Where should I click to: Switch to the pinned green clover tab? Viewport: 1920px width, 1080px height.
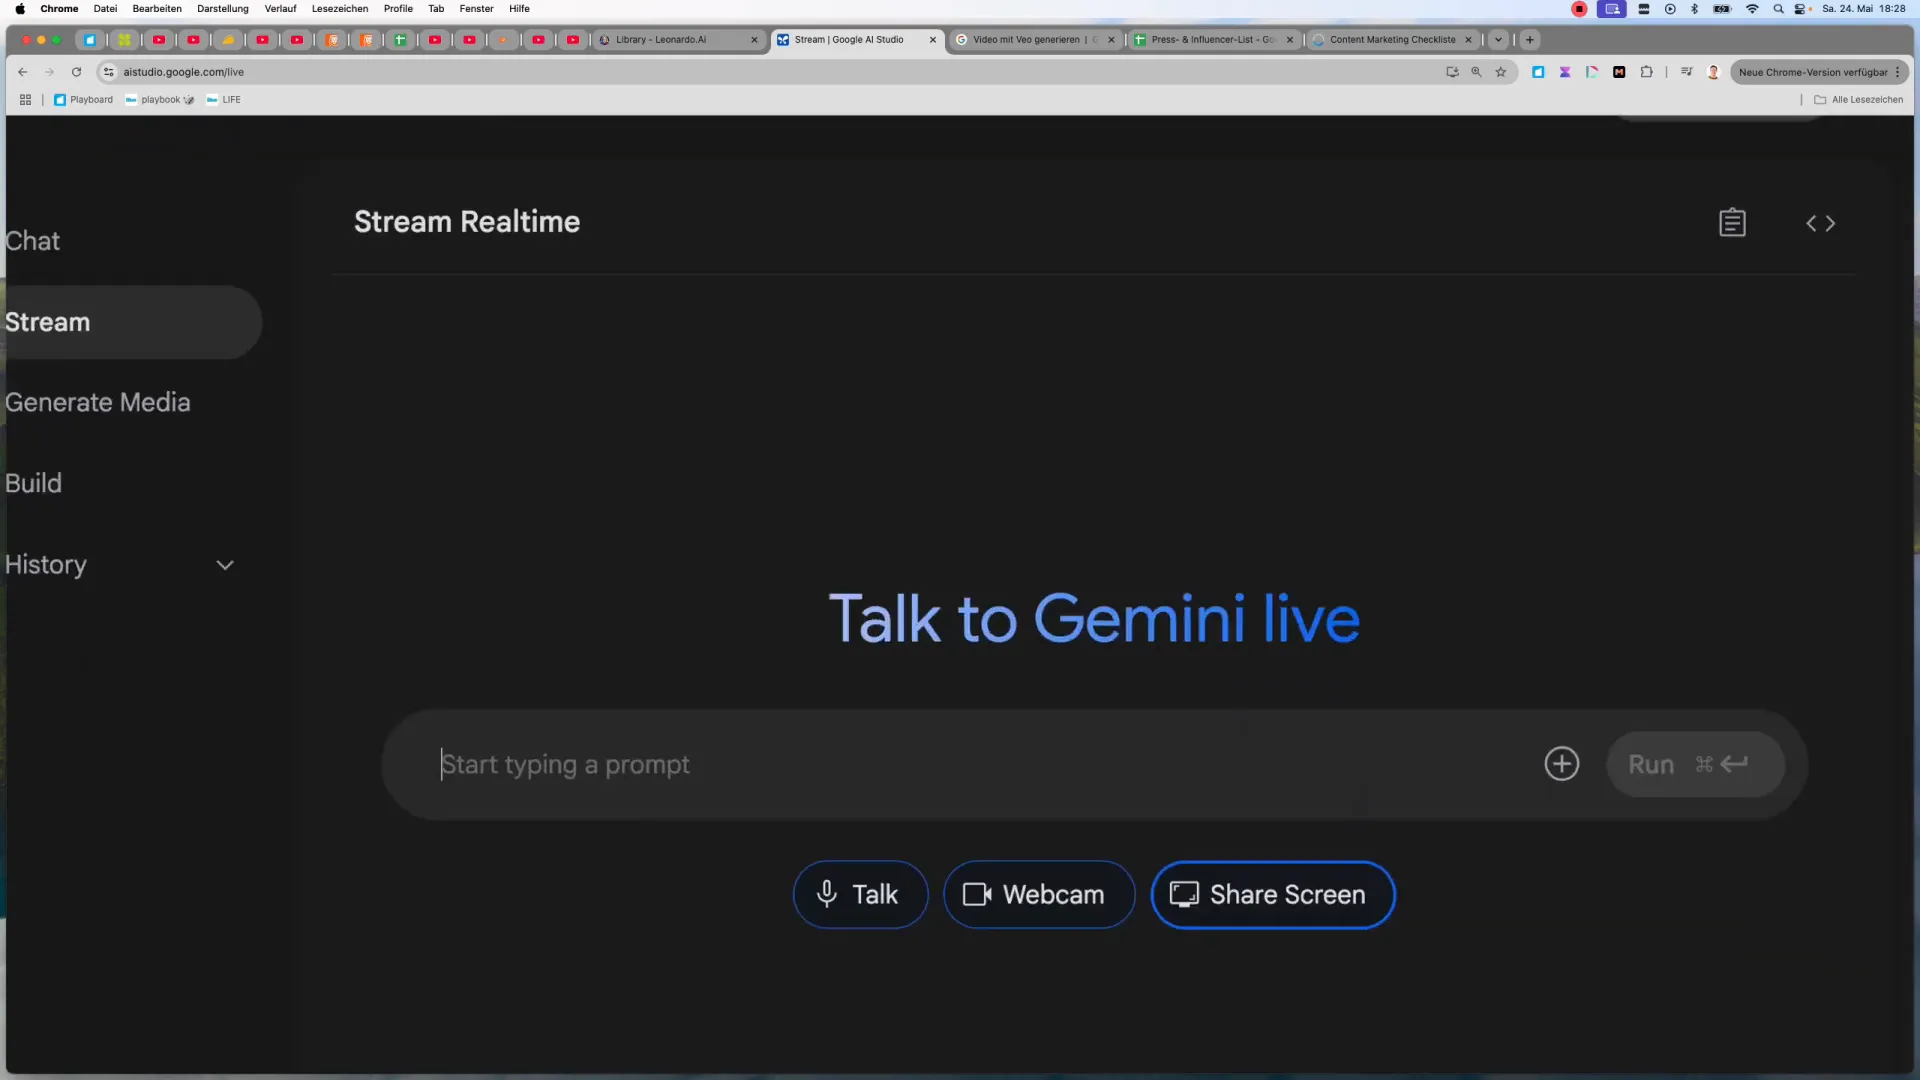(x=124, y=40)
